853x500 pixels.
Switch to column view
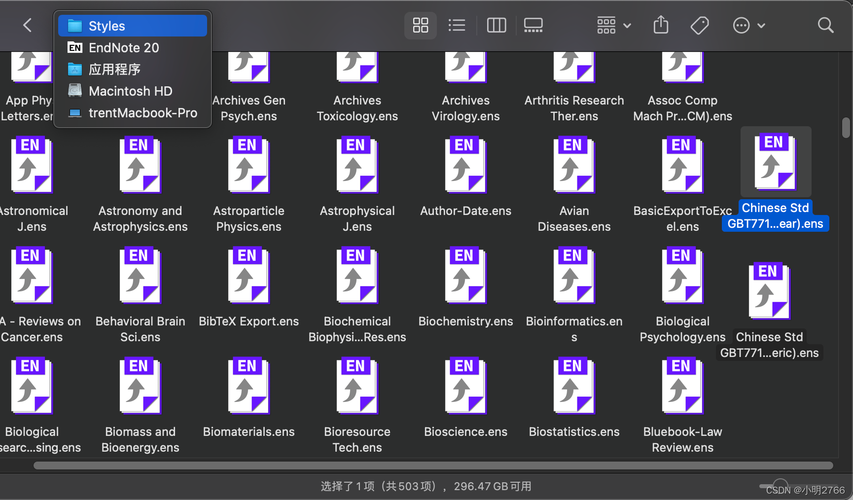(496, 25)
